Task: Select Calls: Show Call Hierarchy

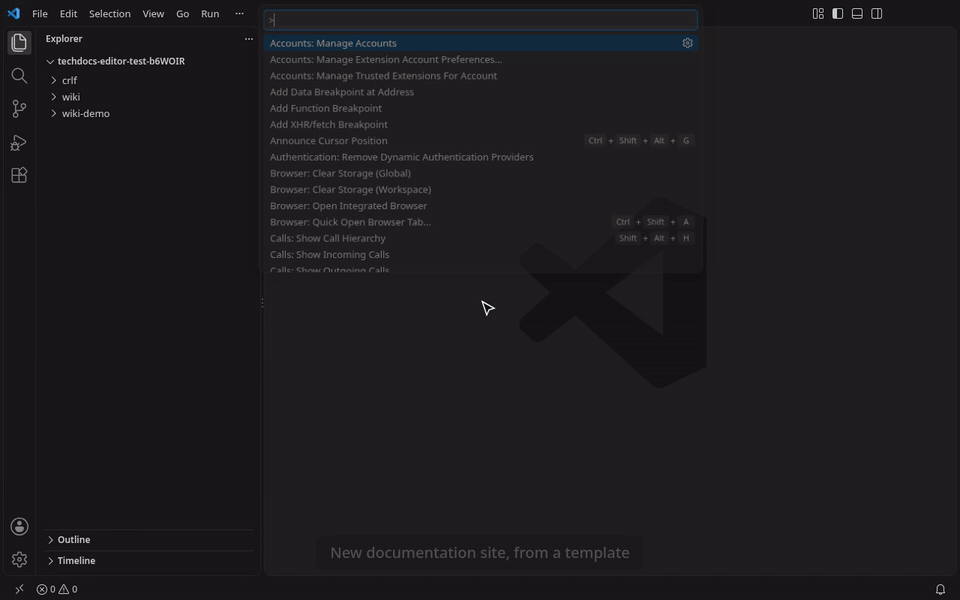Action: tap(481, 238)
